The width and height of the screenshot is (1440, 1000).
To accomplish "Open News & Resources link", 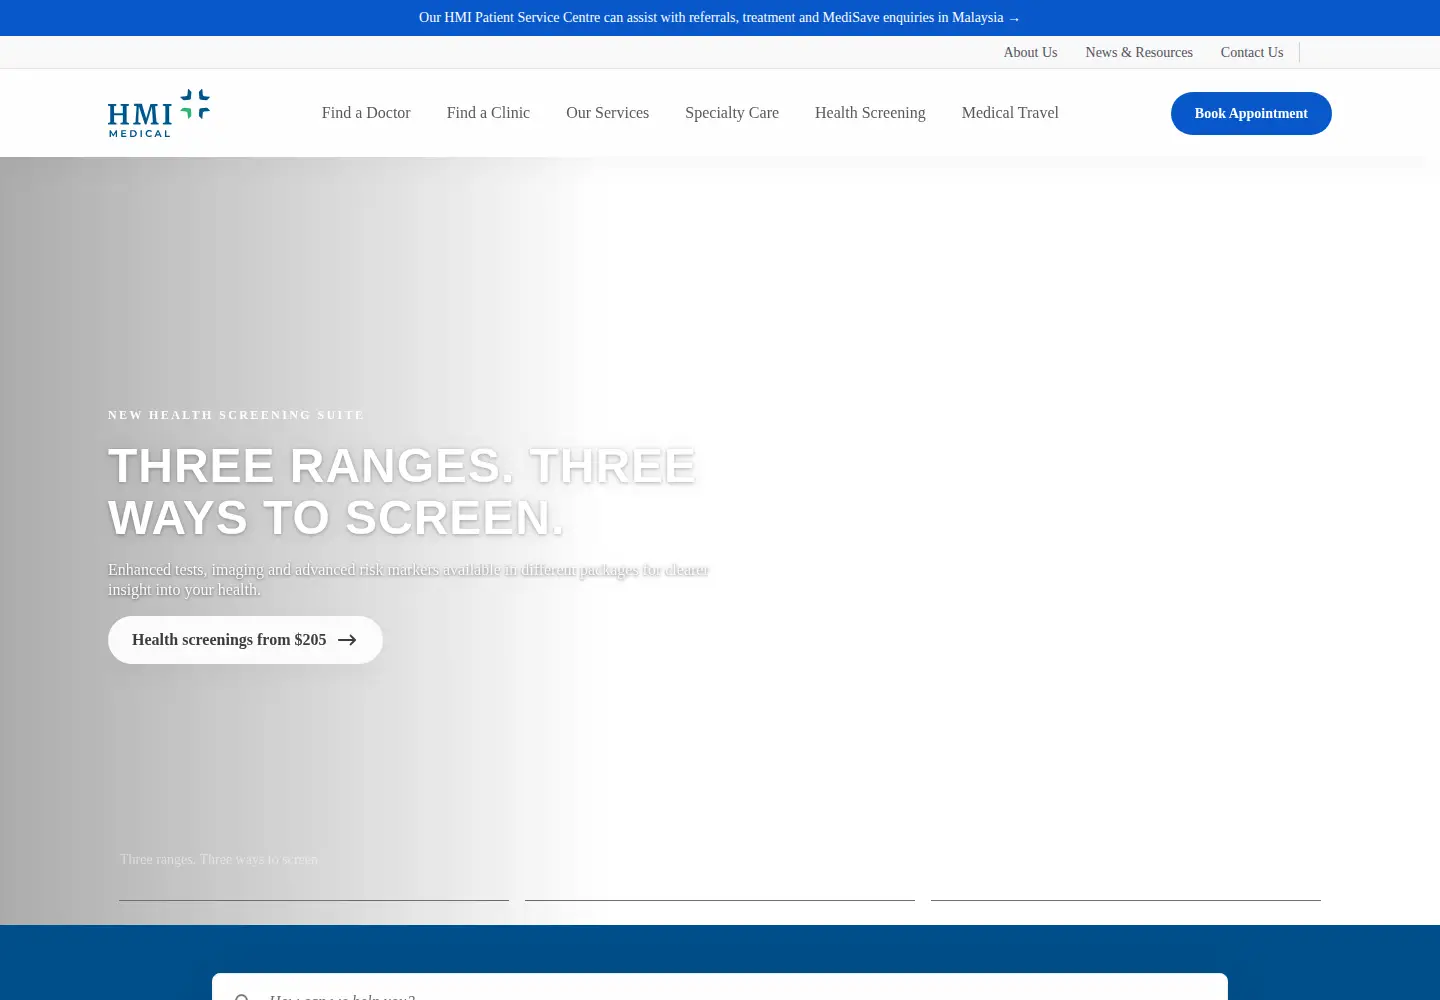I will 1139,52.
